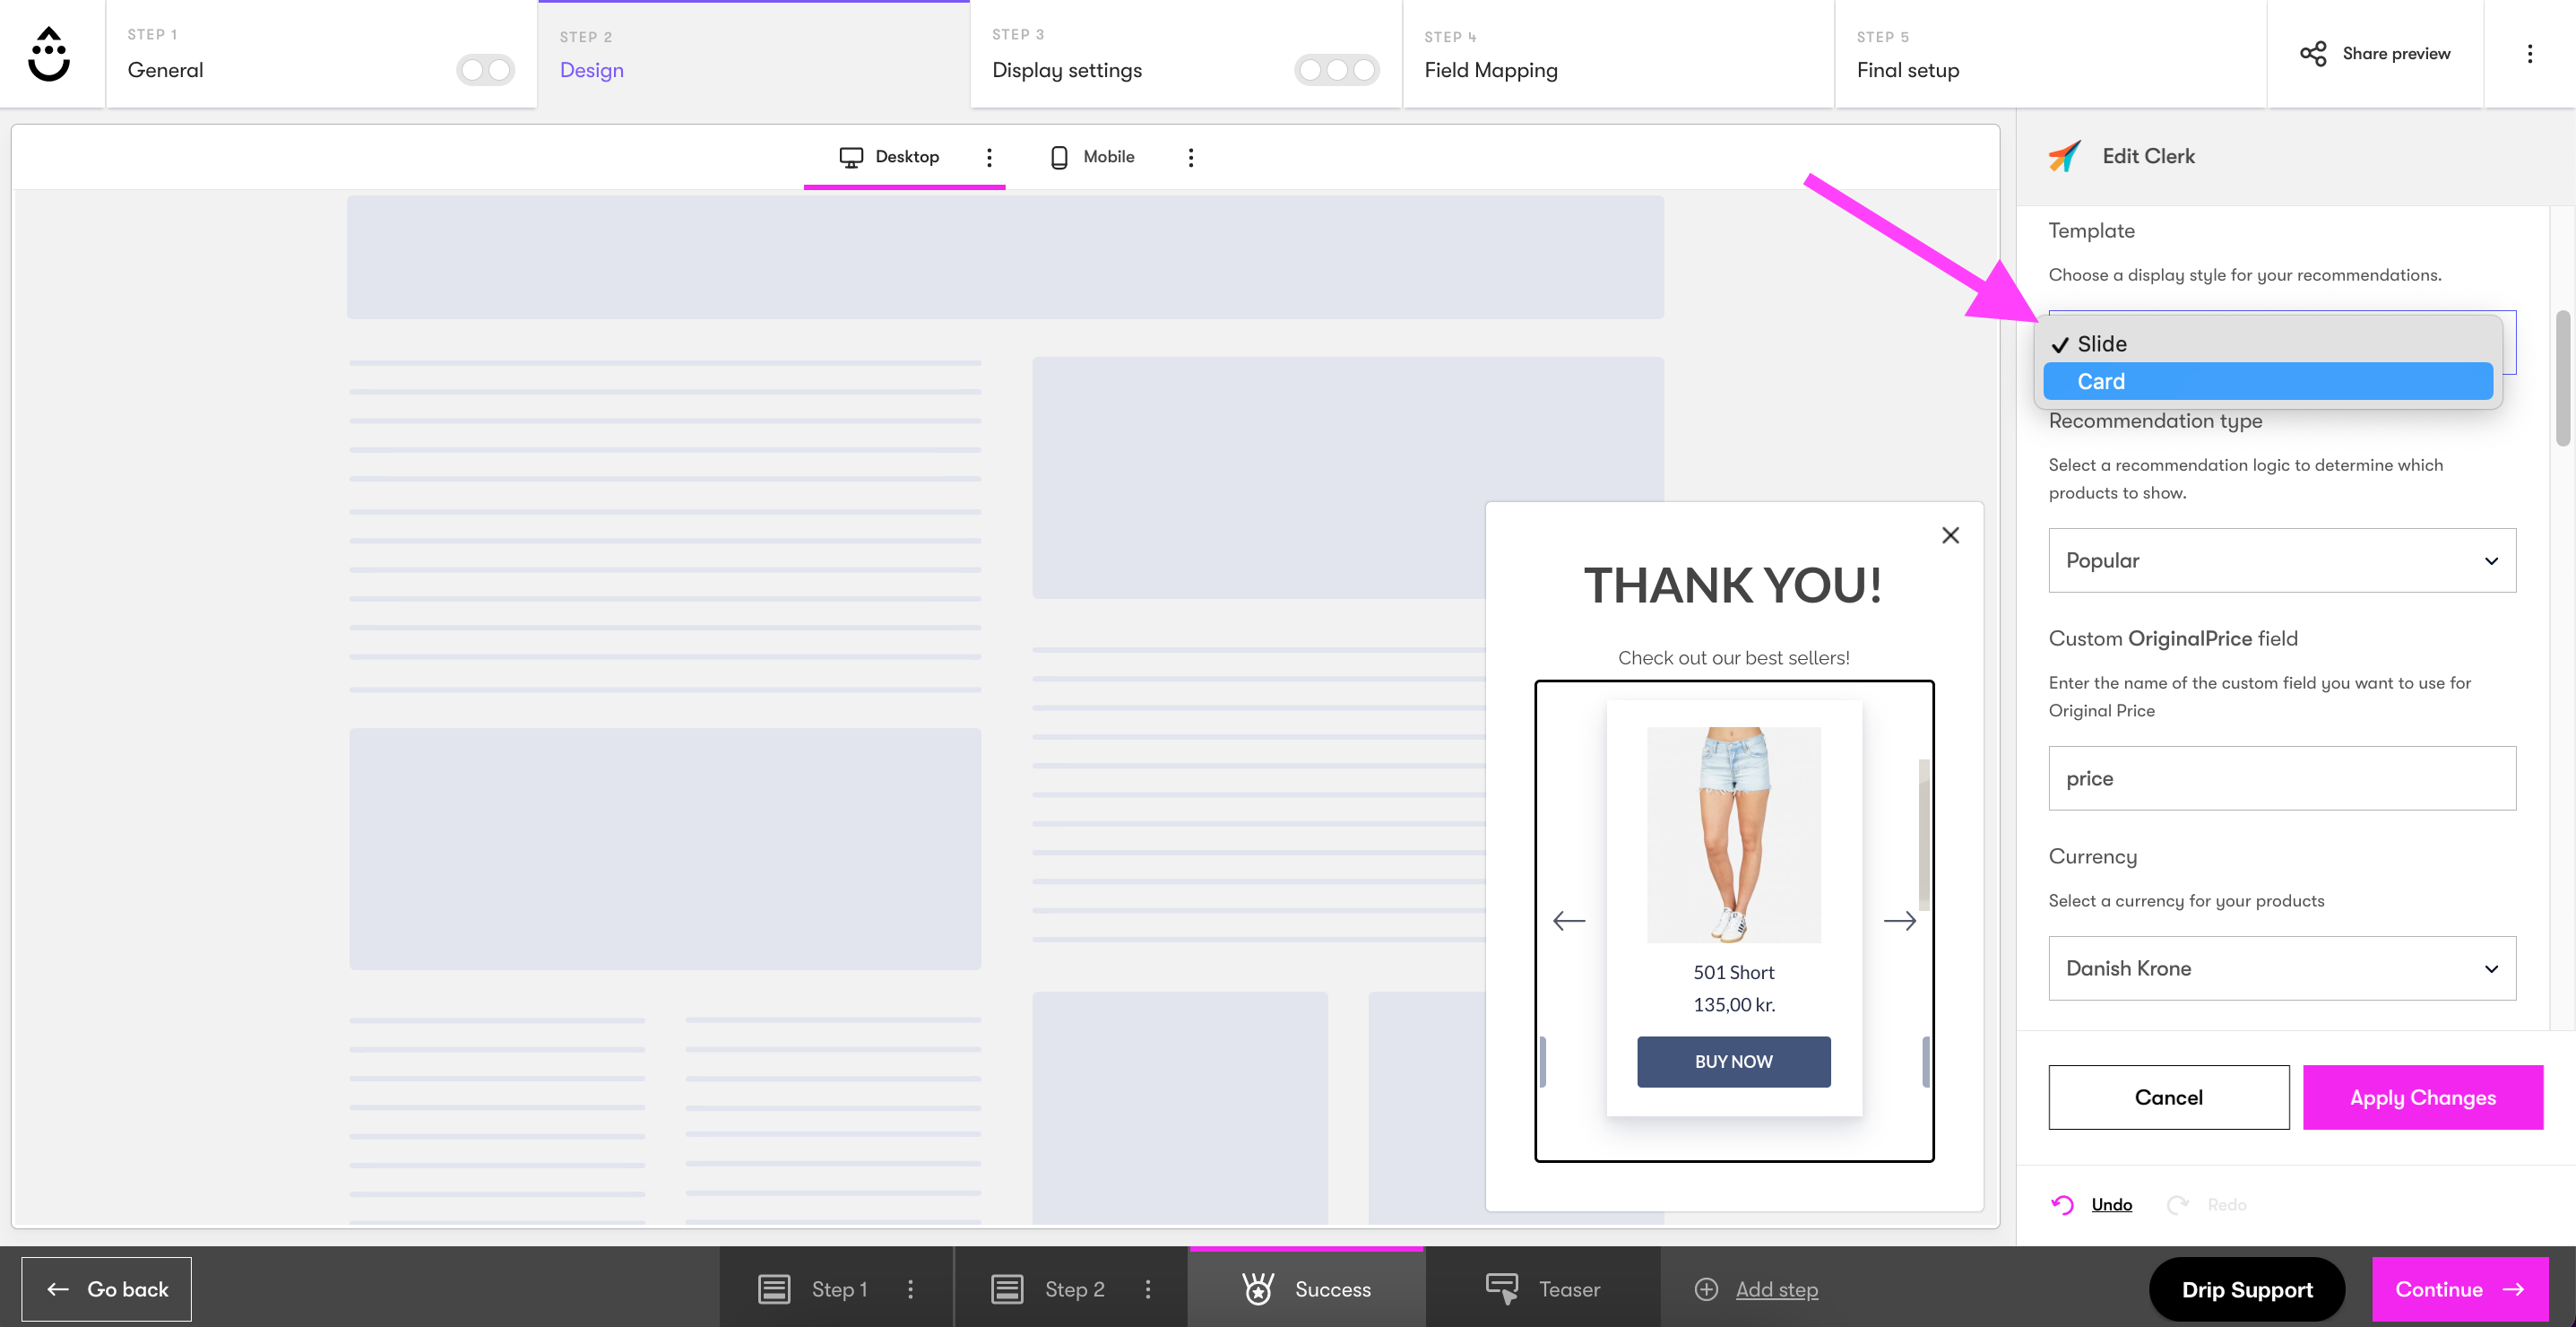This screenshot has width=2576, height=1327.
Task: Click the Mobile phone icon
Action: coord(1059,157)
